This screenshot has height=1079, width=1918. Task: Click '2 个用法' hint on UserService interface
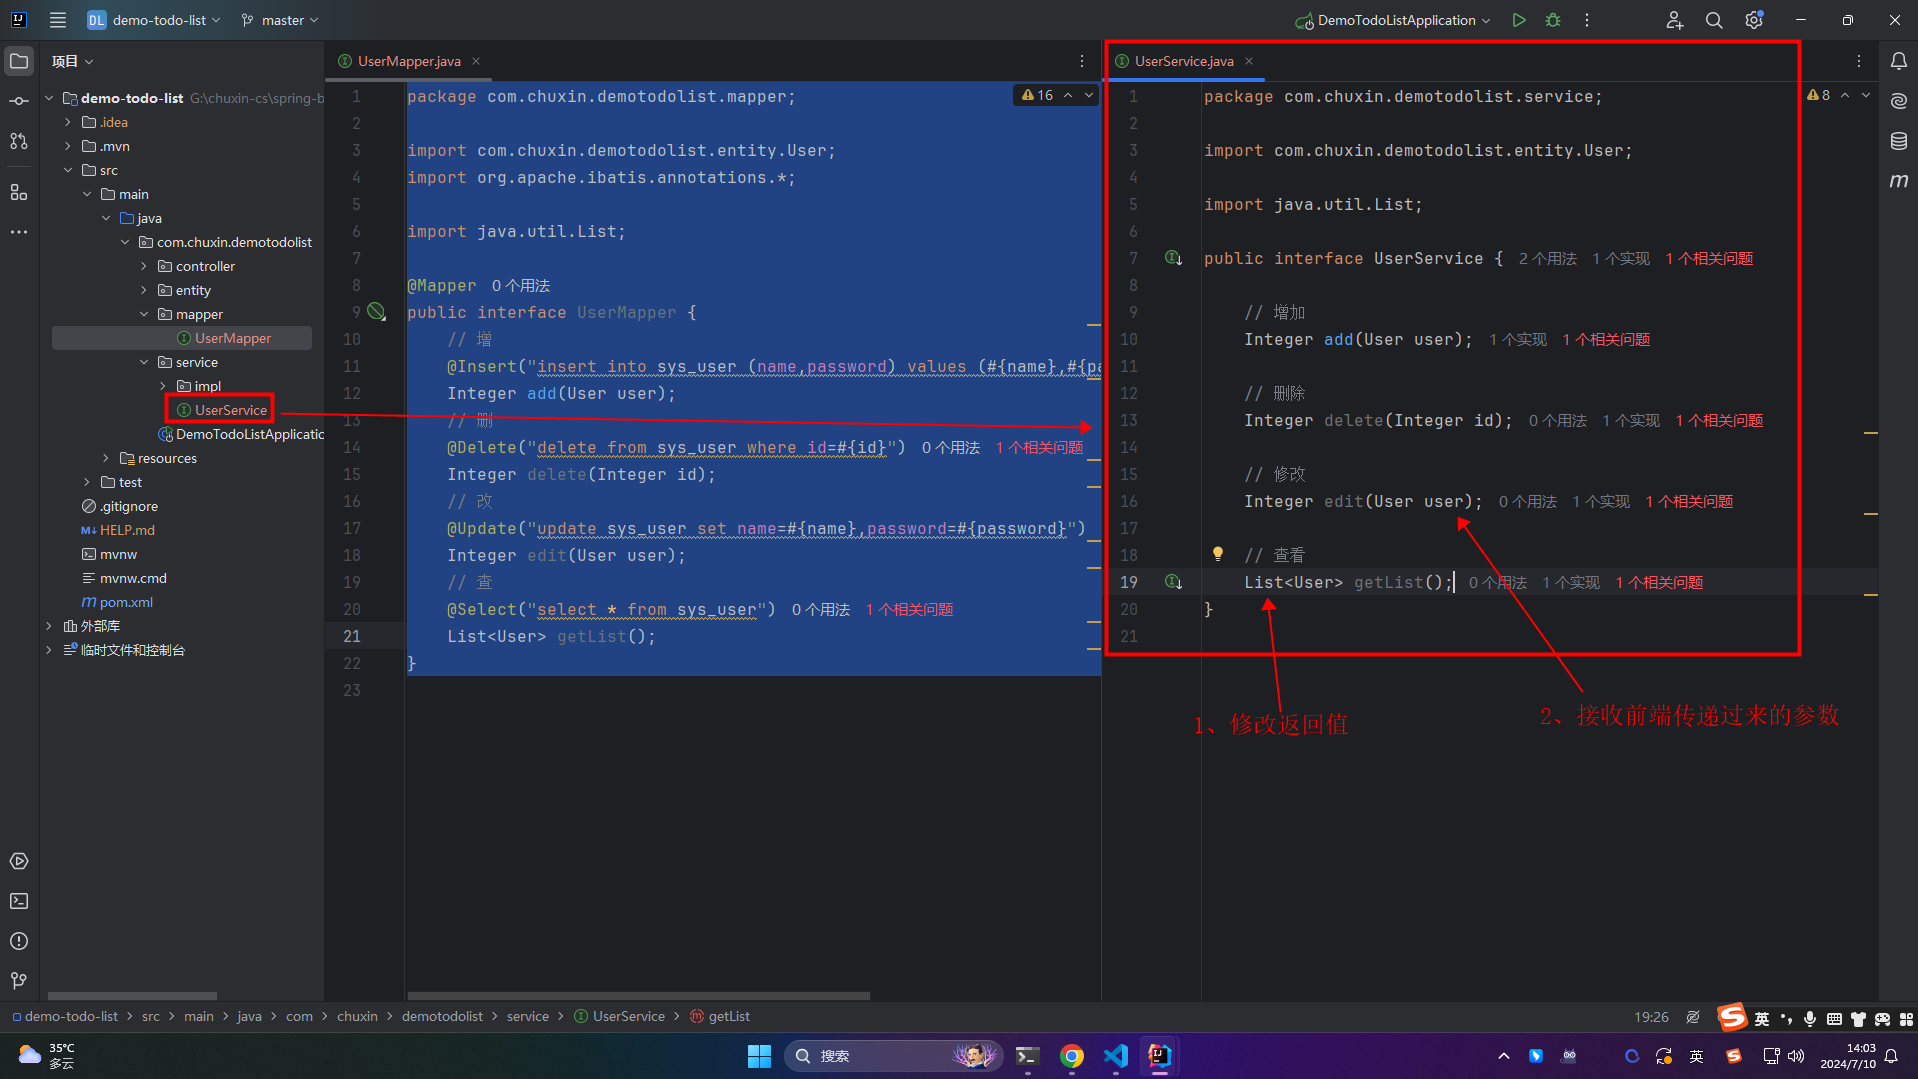pos(1547,258)
